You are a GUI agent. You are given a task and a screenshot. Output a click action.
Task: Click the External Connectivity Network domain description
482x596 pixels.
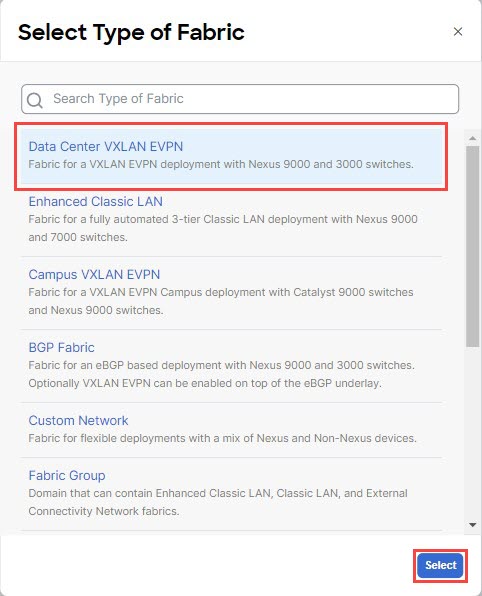(x=218, y=502)
